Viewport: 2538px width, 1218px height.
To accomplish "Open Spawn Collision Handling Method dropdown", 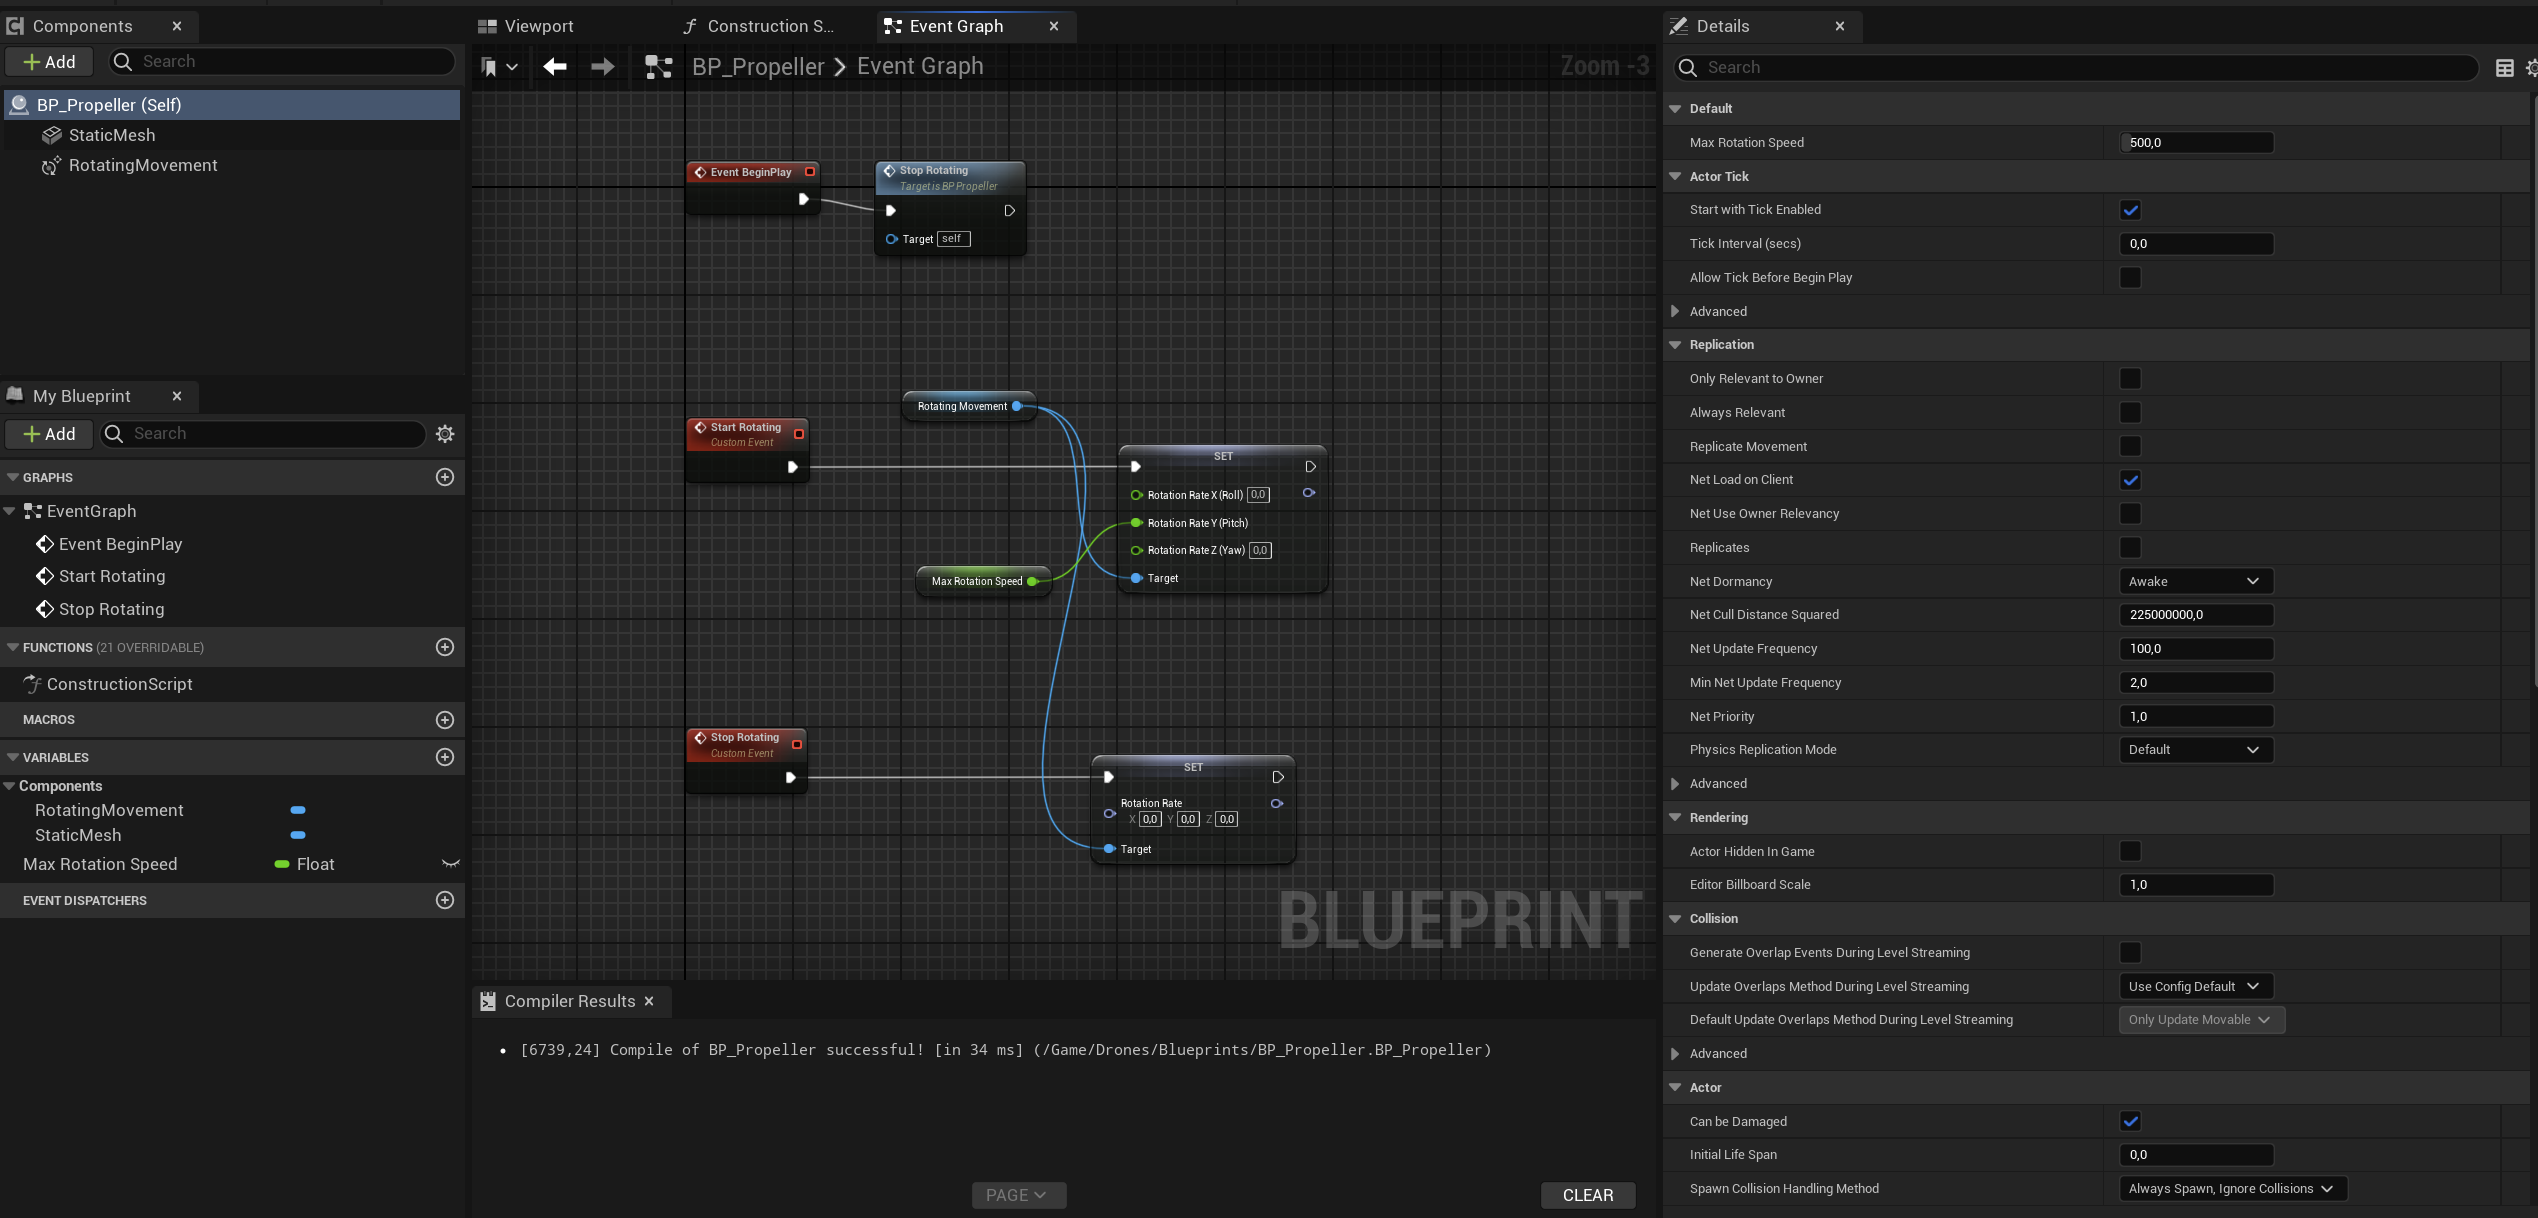I will (2232, 1189).
